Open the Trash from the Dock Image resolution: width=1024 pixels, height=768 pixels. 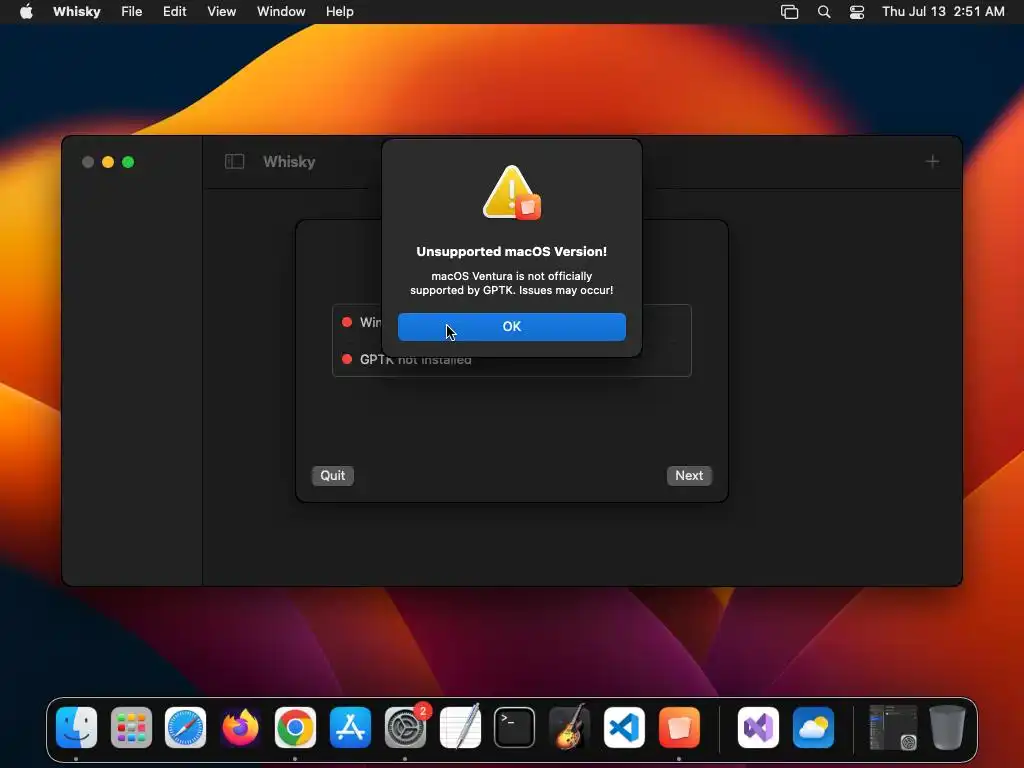948,728
